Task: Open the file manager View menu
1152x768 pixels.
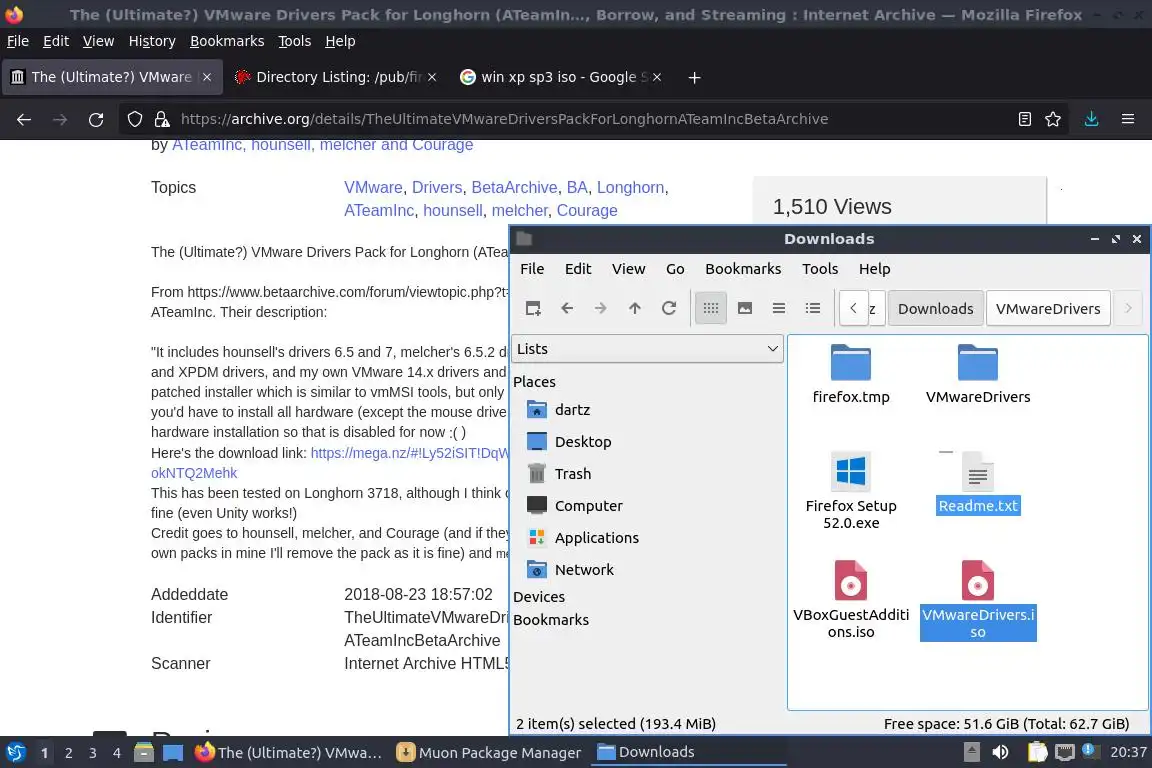Action: (628, 269)
